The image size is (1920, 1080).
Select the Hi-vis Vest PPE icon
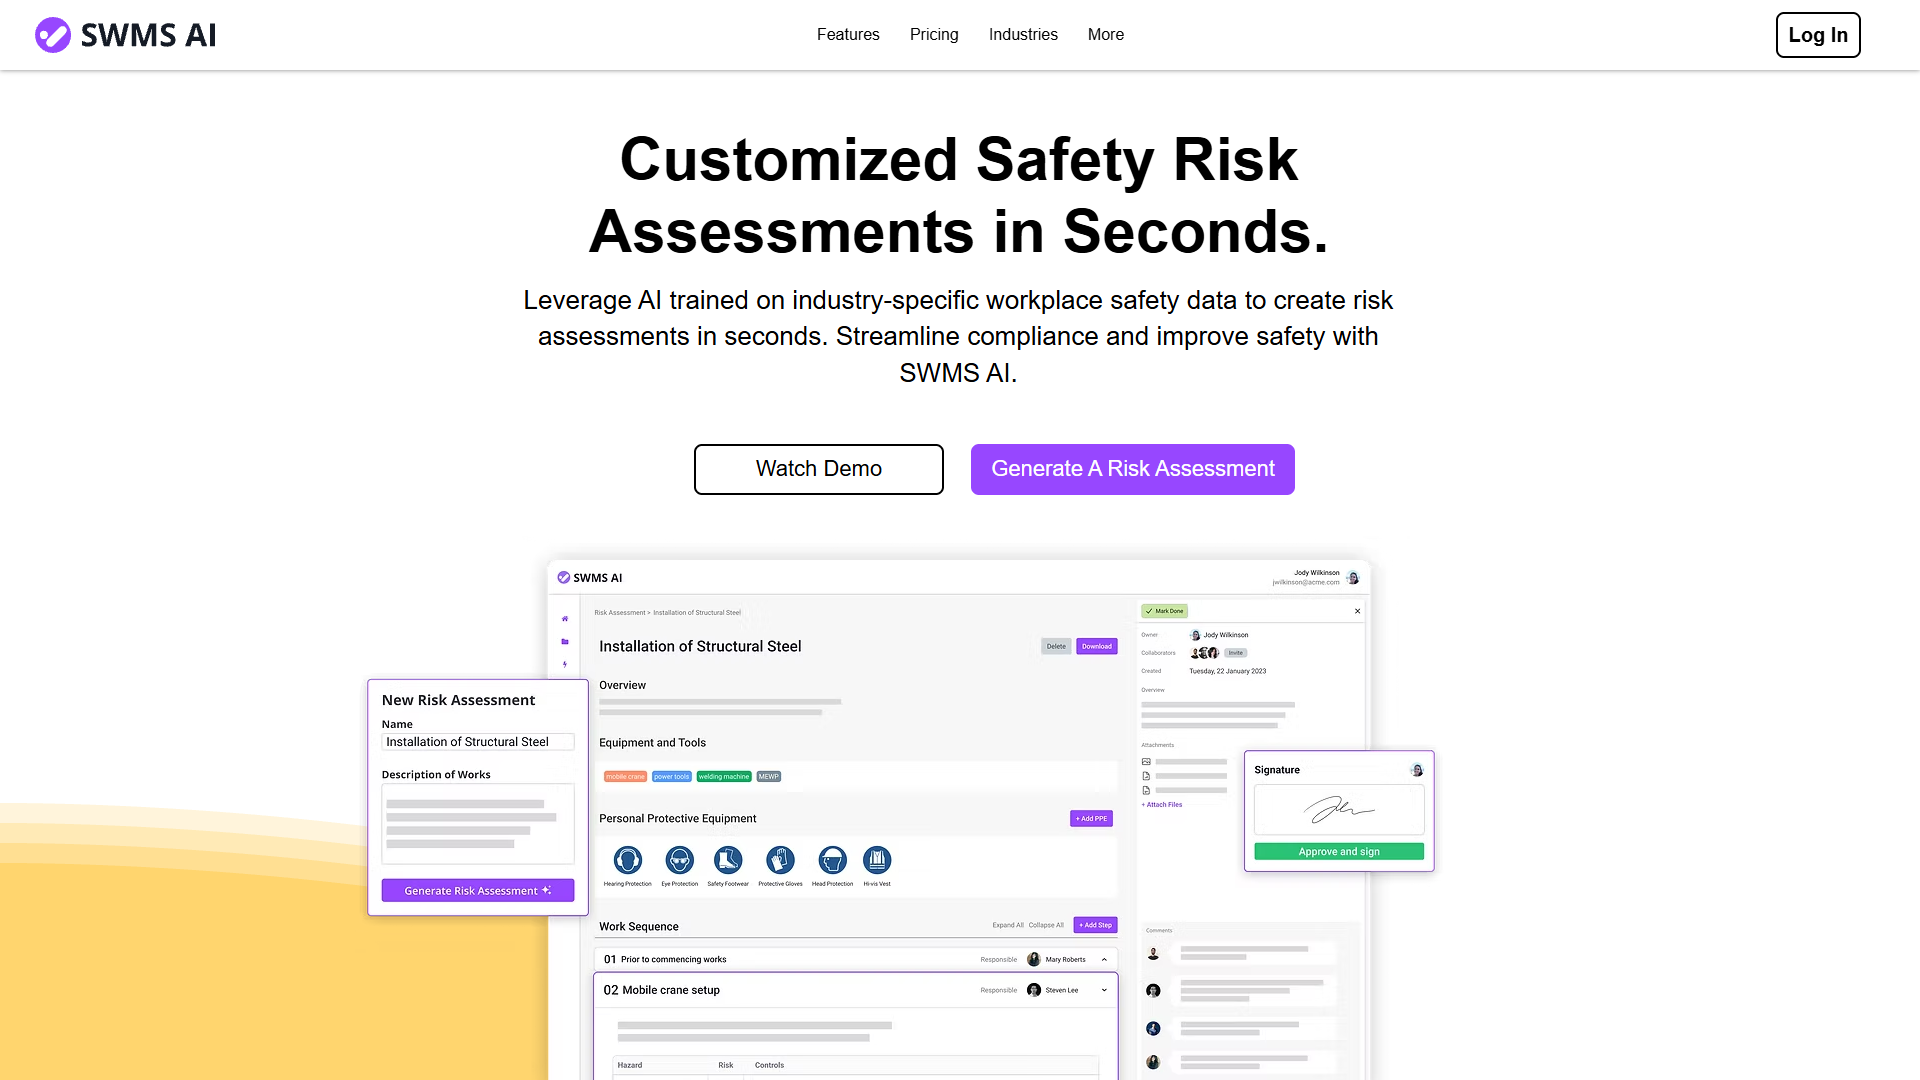point(877,860)
